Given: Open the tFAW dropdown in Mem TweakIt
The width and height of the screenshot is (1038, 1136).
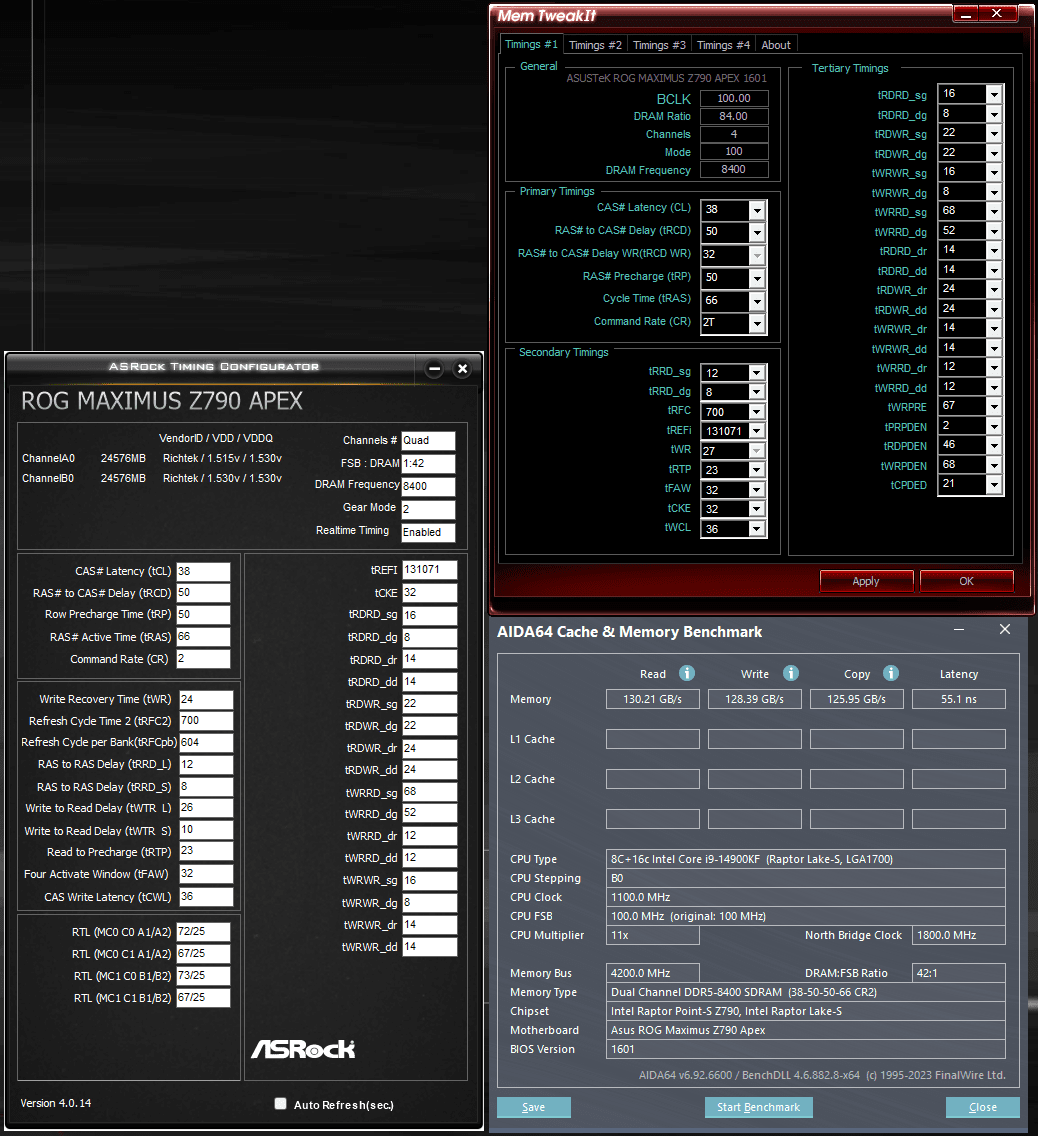Looking at the screenshot, I should [757, 490].
